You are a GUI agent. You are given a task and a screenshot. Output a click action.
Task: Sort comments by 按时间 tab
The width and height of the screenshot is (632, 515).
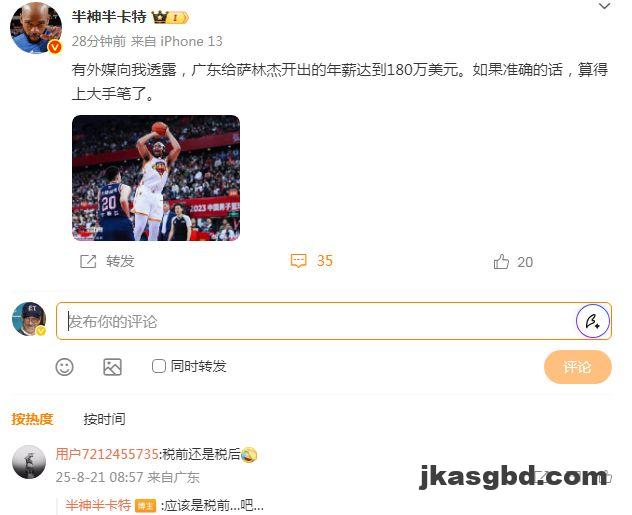click(x=104, y=419)
